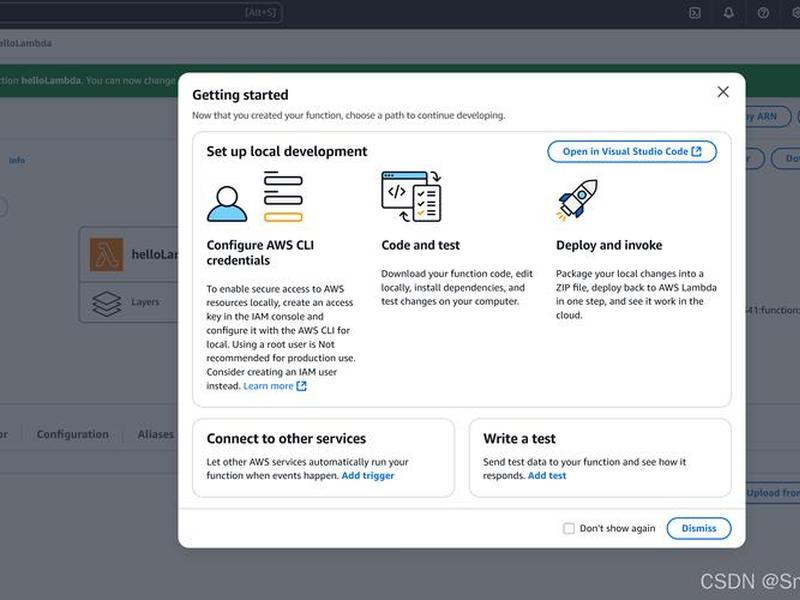Click the Set up local development heading

coord(287,152)
